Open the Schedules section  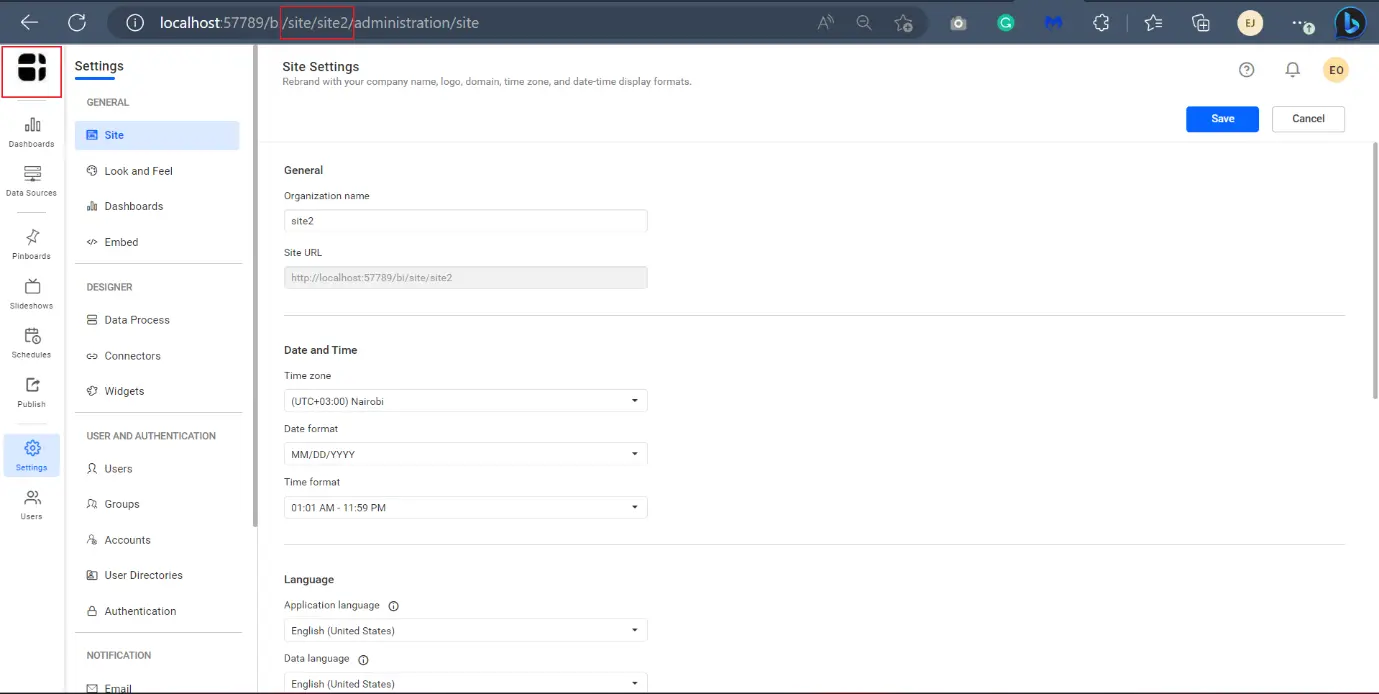pyautogui.click(x=31, y=340)
